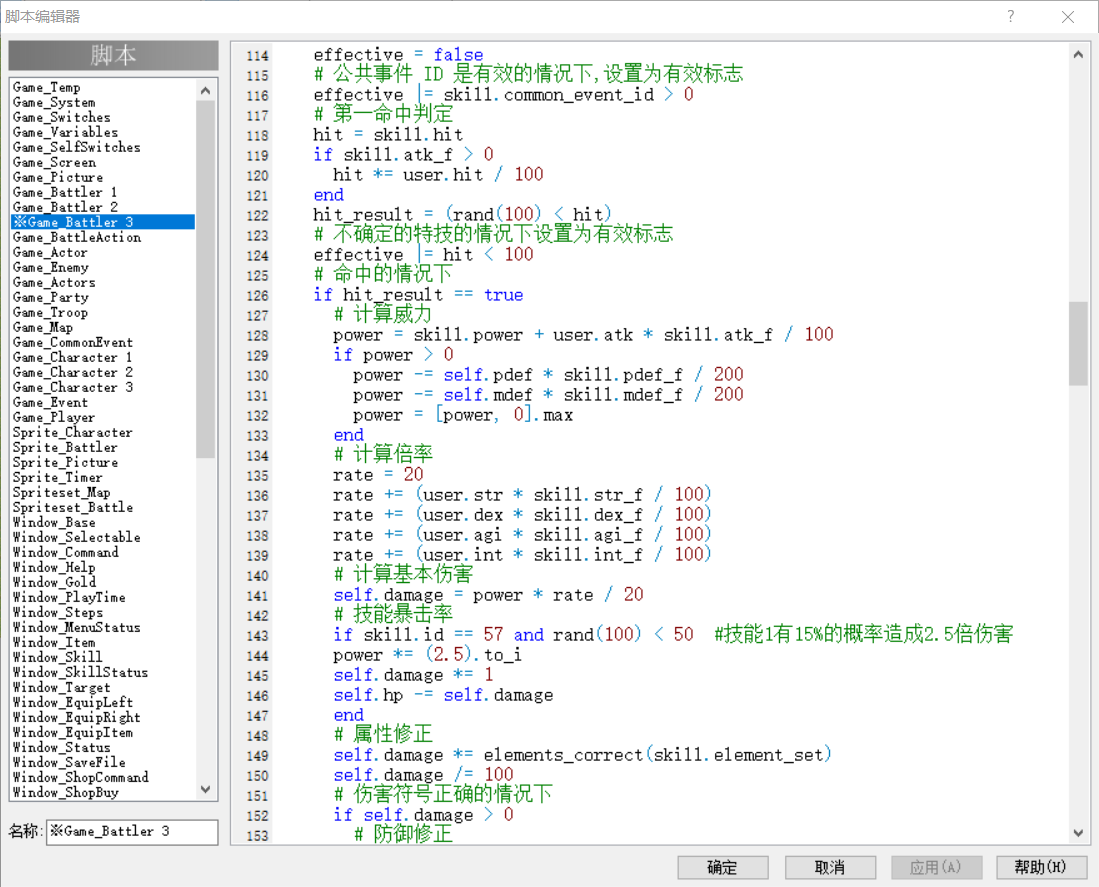Select Game_Battler 1 script
This screenshot has height=887, width=1099.
(103, 193)
